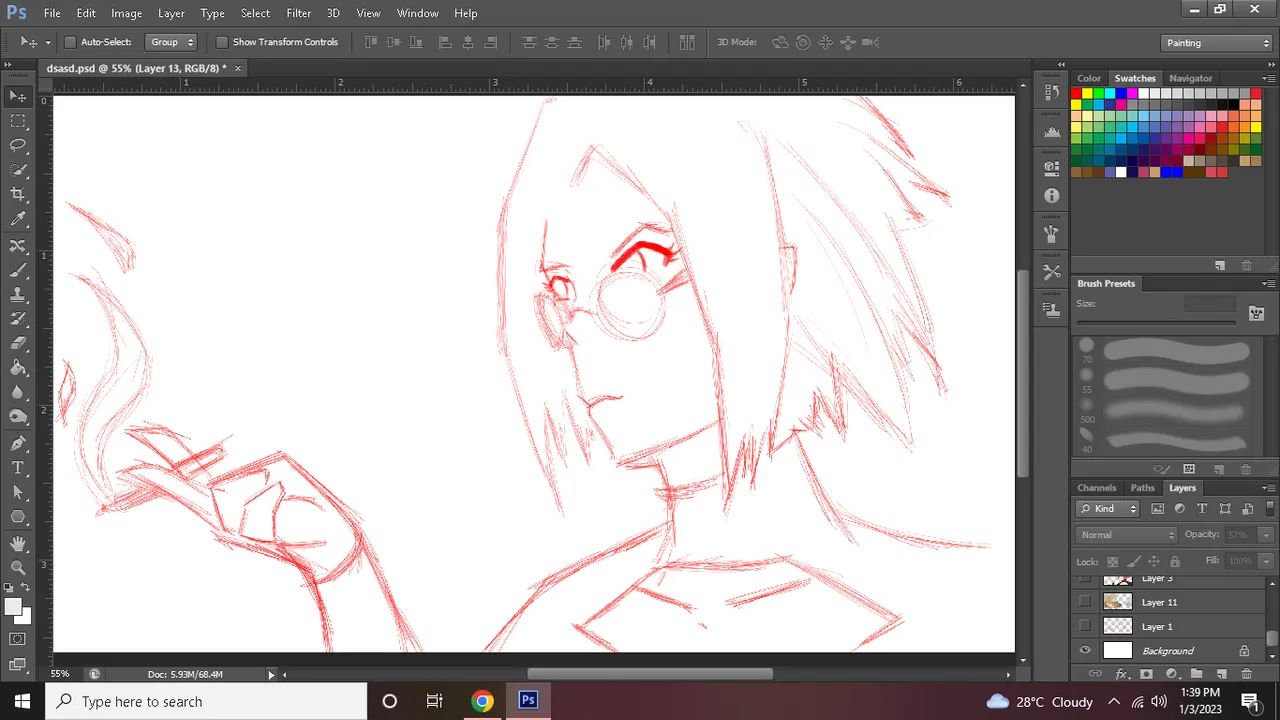Filter layers by pixel layer icon
The height and width of the screenshot is (720, 1280).
[x=1157, y=508]
